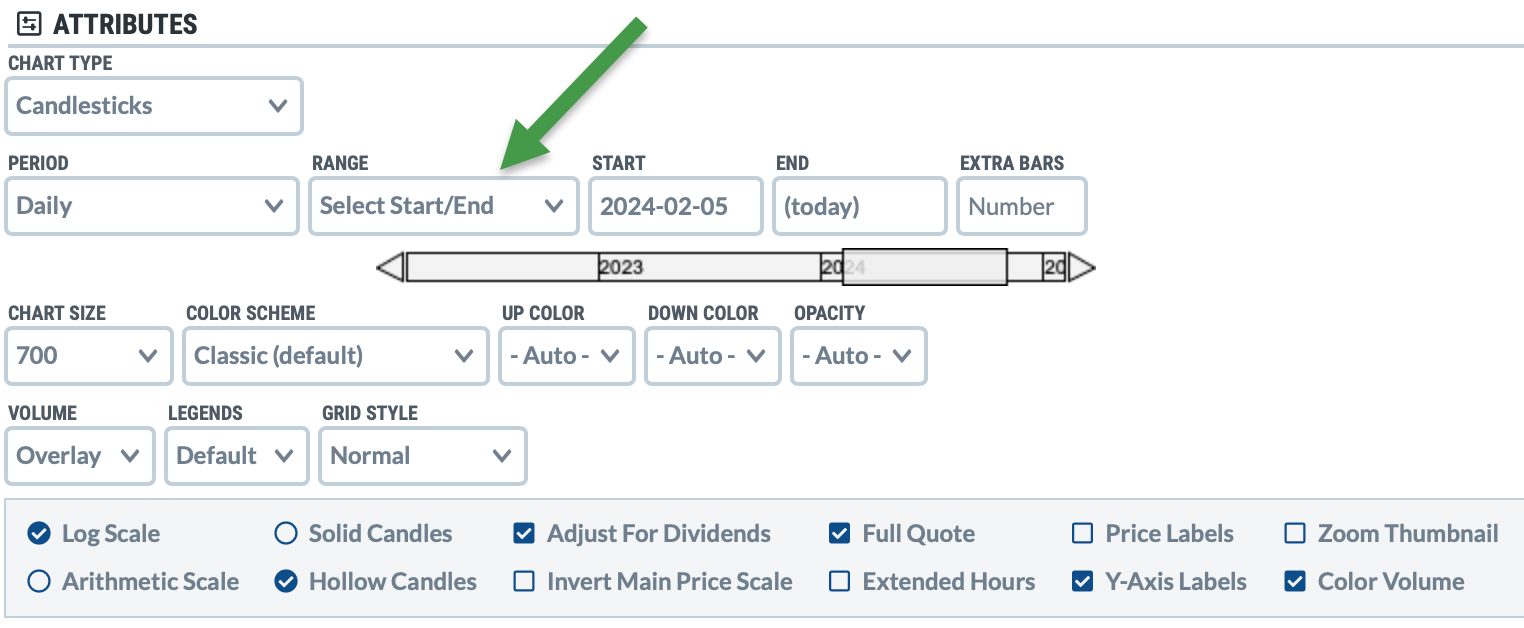Select the Arithmetic Scale radio button
This screenshot has width=1524, height=628.
[x=39, y=582]
